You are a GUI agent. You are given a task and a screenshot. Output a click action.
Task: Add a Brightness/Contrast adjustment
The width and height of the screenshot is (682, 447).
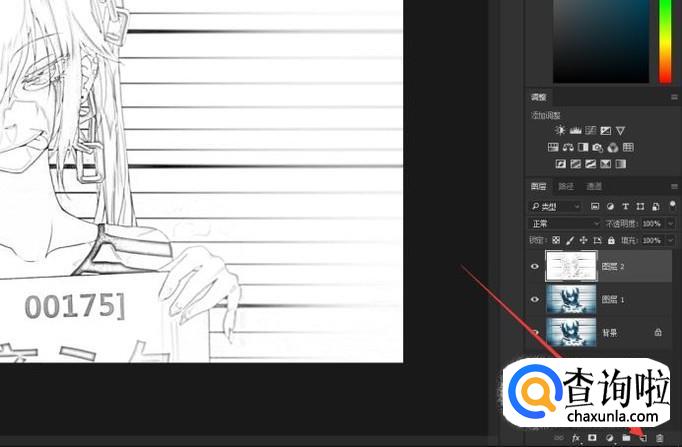(x=560, y=130)
